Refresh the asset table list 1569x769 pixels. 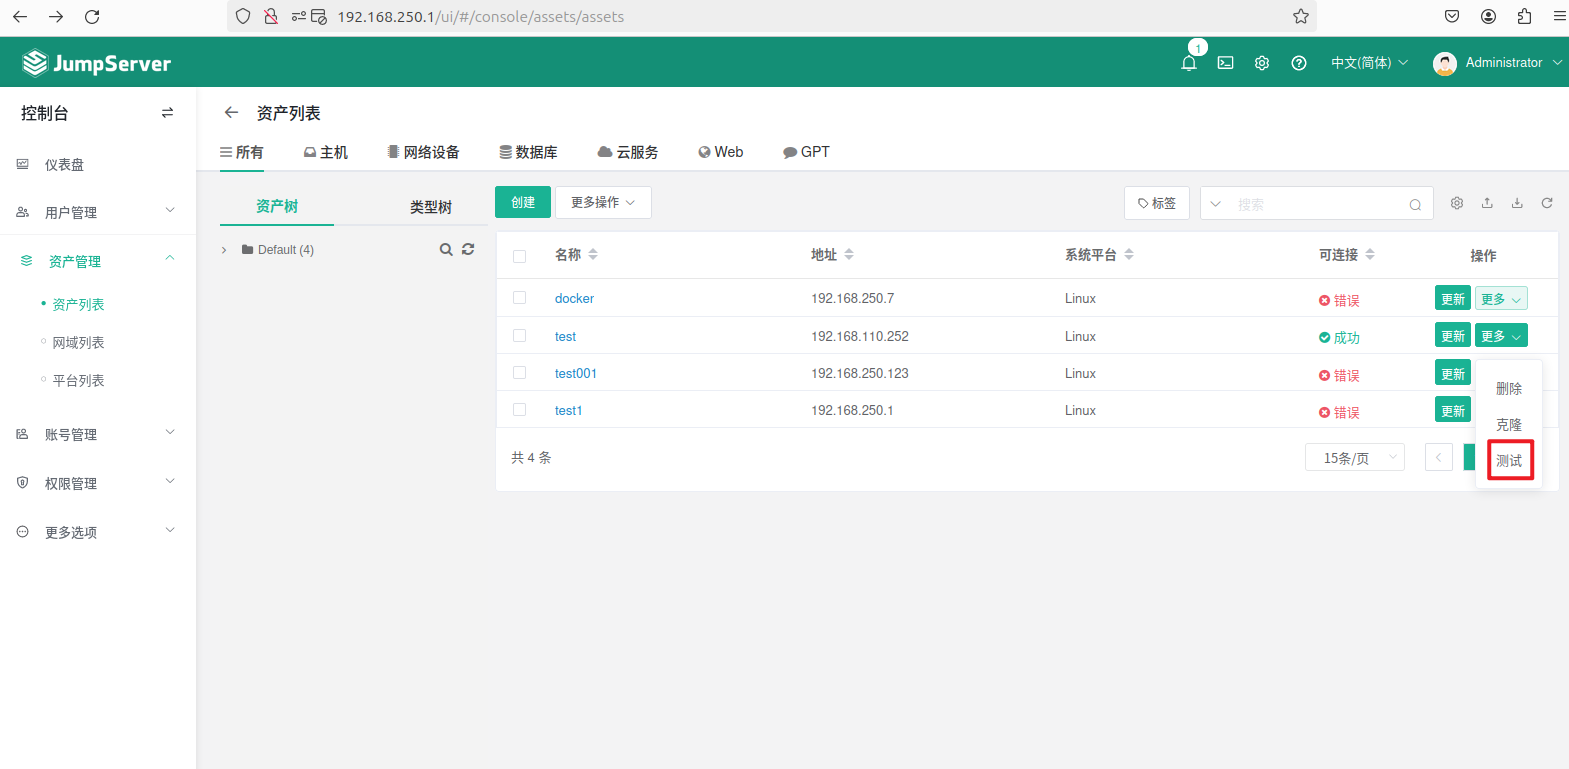click(1546, 203)
